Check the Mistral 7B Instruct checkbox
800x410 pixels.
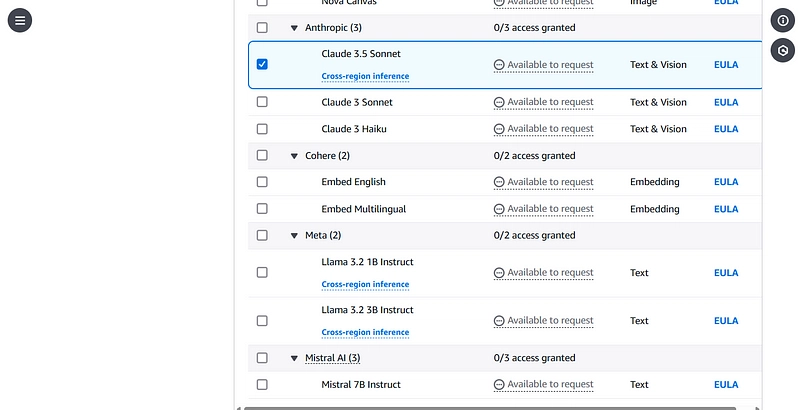262,385
